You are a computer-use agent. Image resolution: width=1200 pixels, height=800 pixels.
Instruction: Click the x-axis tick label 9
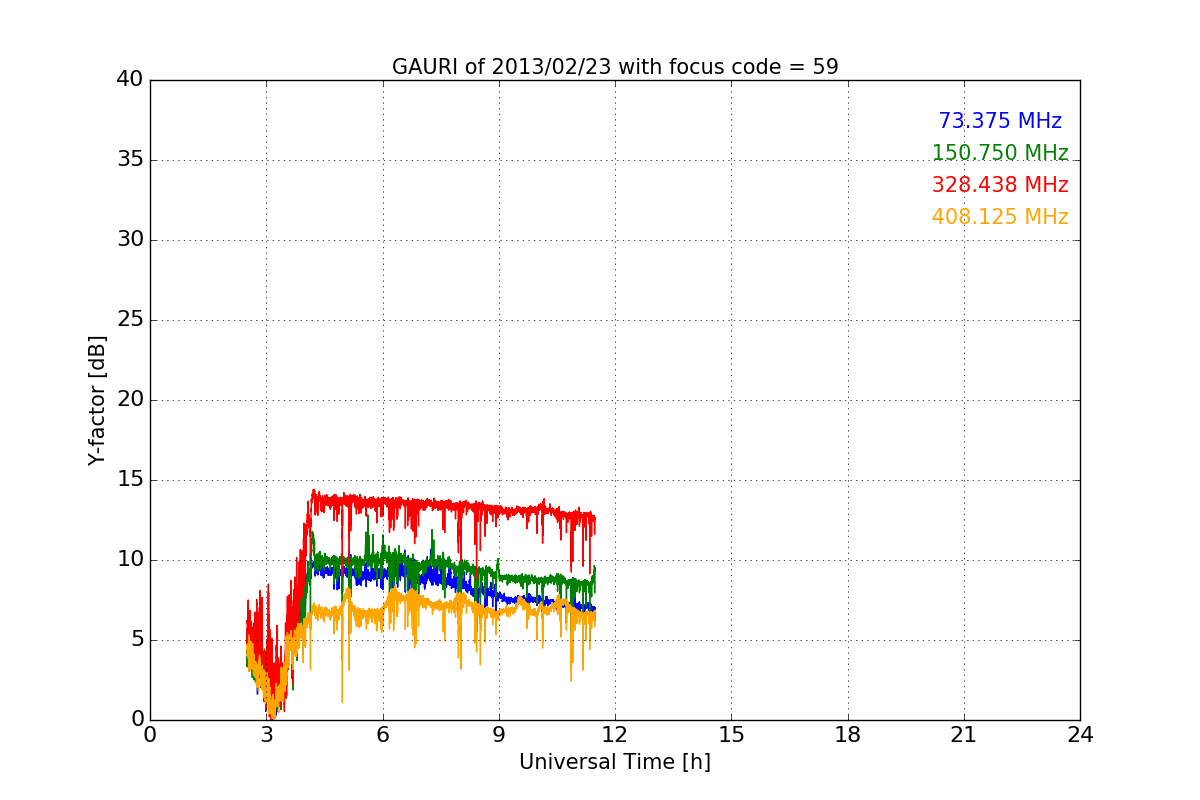pos(499,735)
